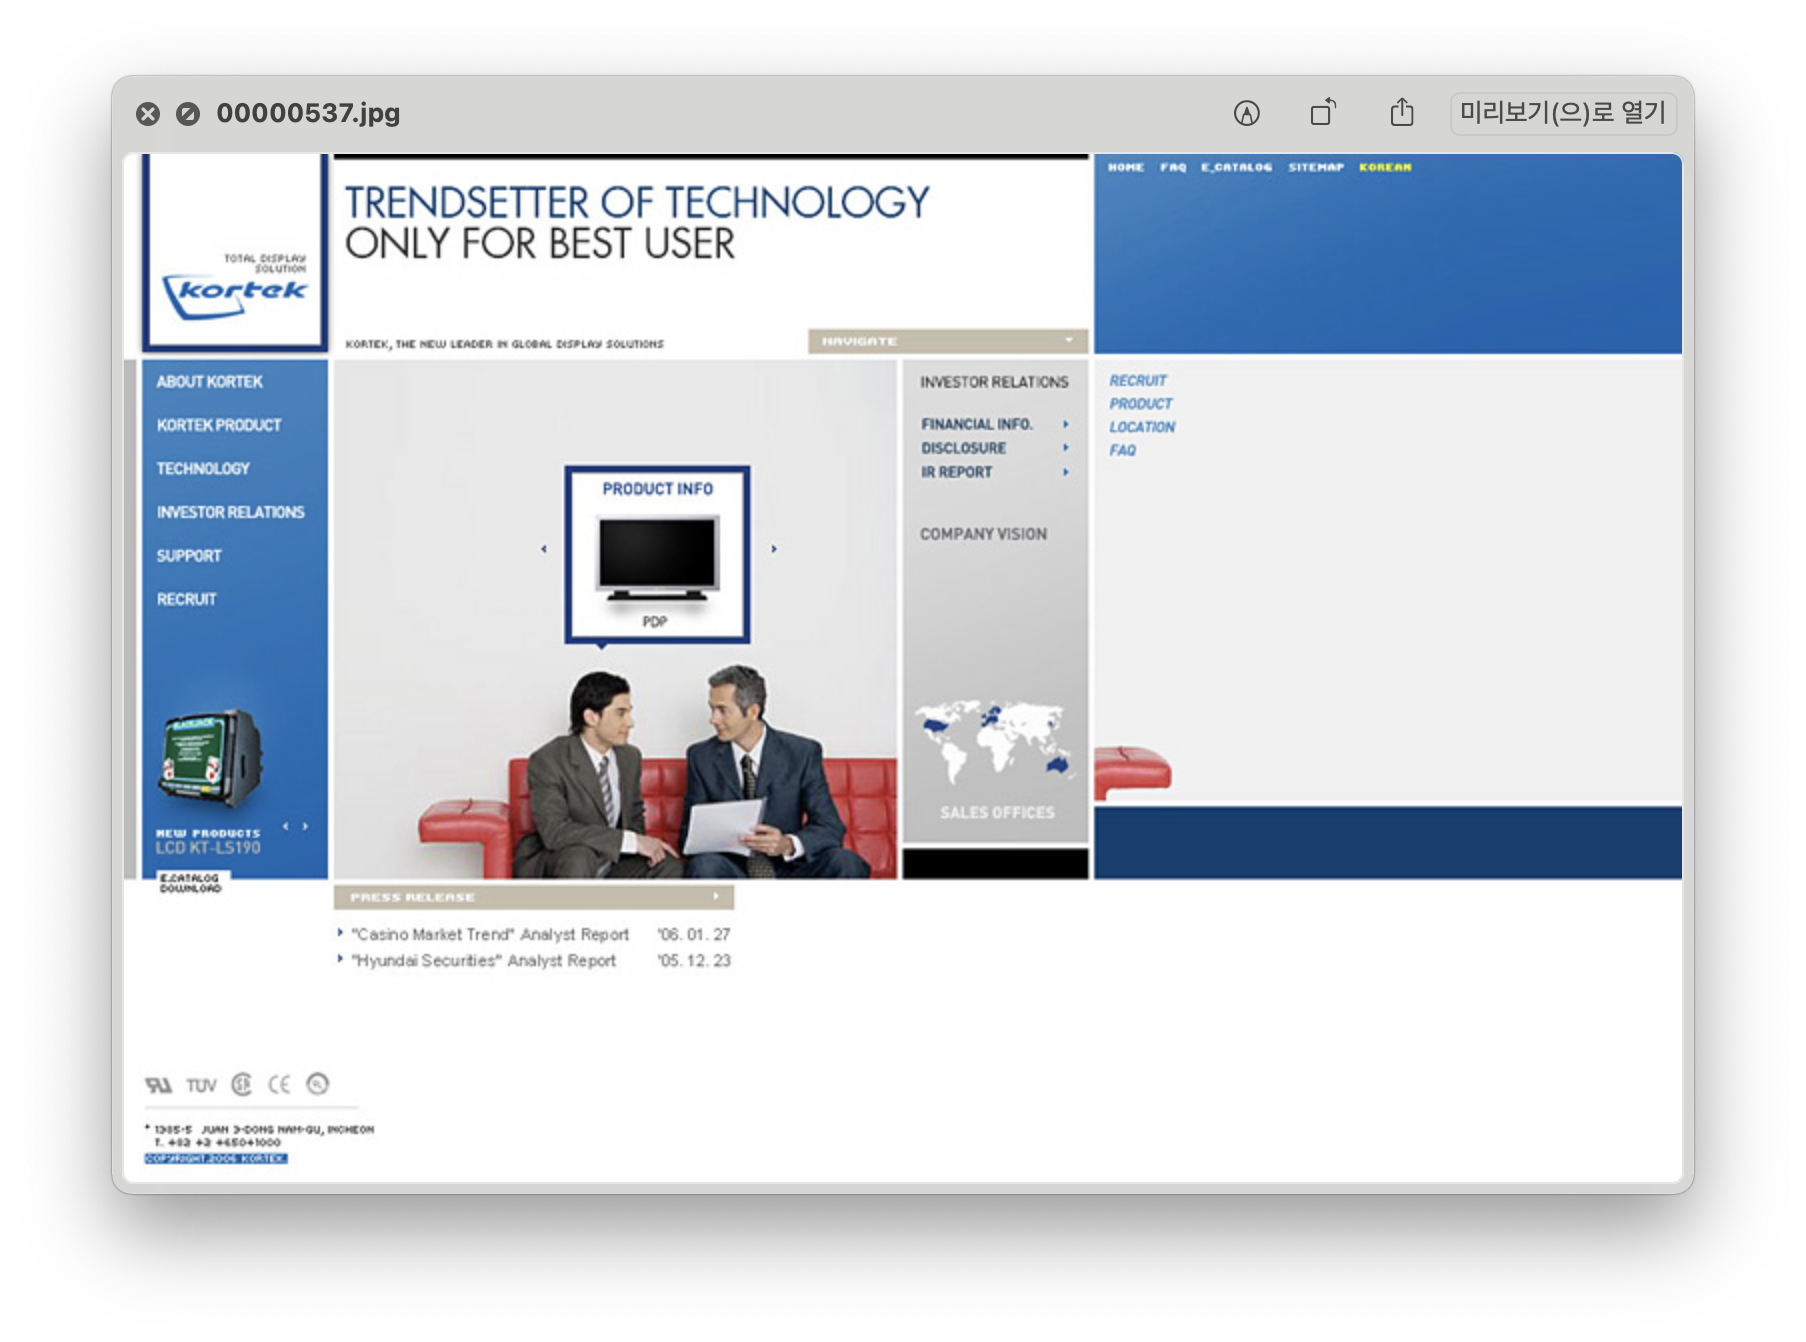Close the Quick Look window with the X button
The width and height of the screenshot is (1806, 1342).
[148, 114]
